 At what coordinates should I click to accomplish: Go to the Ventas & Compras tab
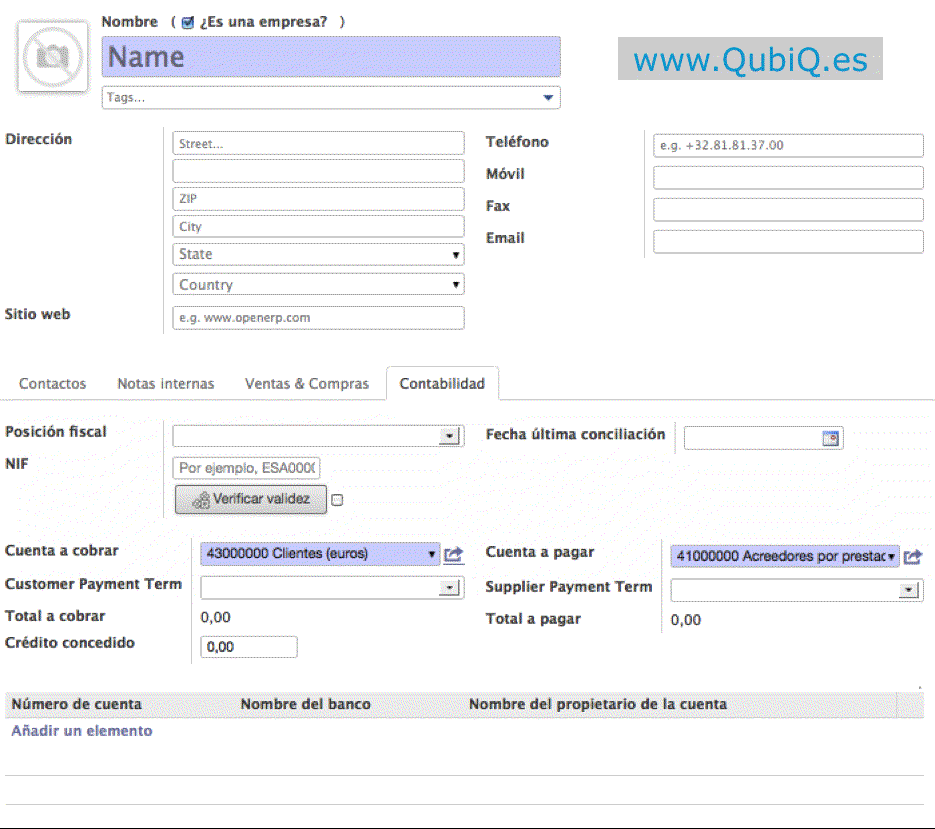point(307,384)
